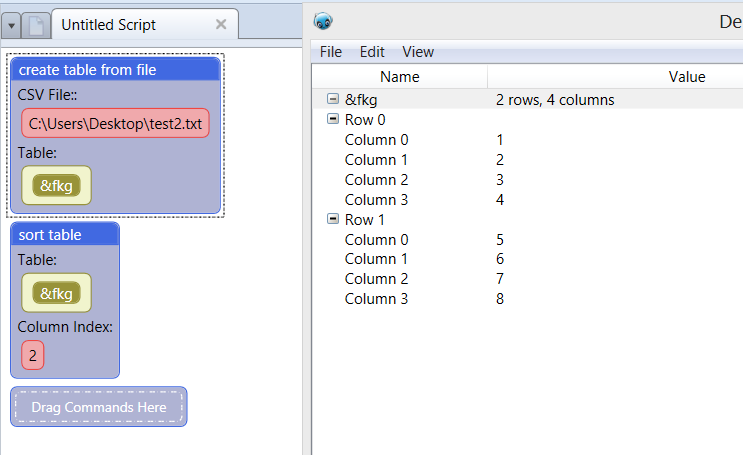Click value 4 of Row 0
The height and width of the screenshot is (455, 743).
[x=499, y=200]
